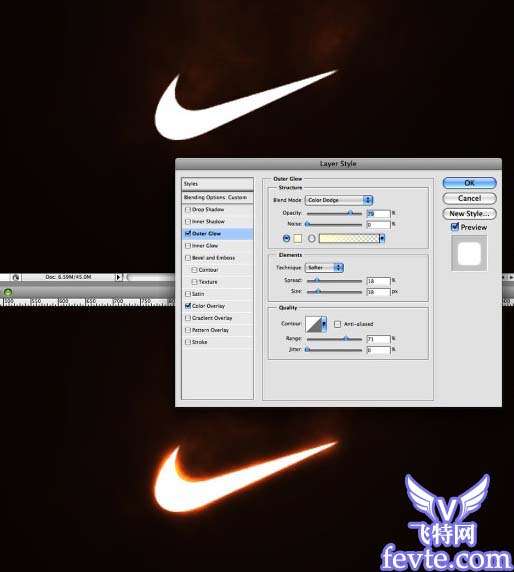The width and height of the screenshot is (514, 572).
Task: Click the yellow-to-transparent gradient bar
Action: pos(349,239)
